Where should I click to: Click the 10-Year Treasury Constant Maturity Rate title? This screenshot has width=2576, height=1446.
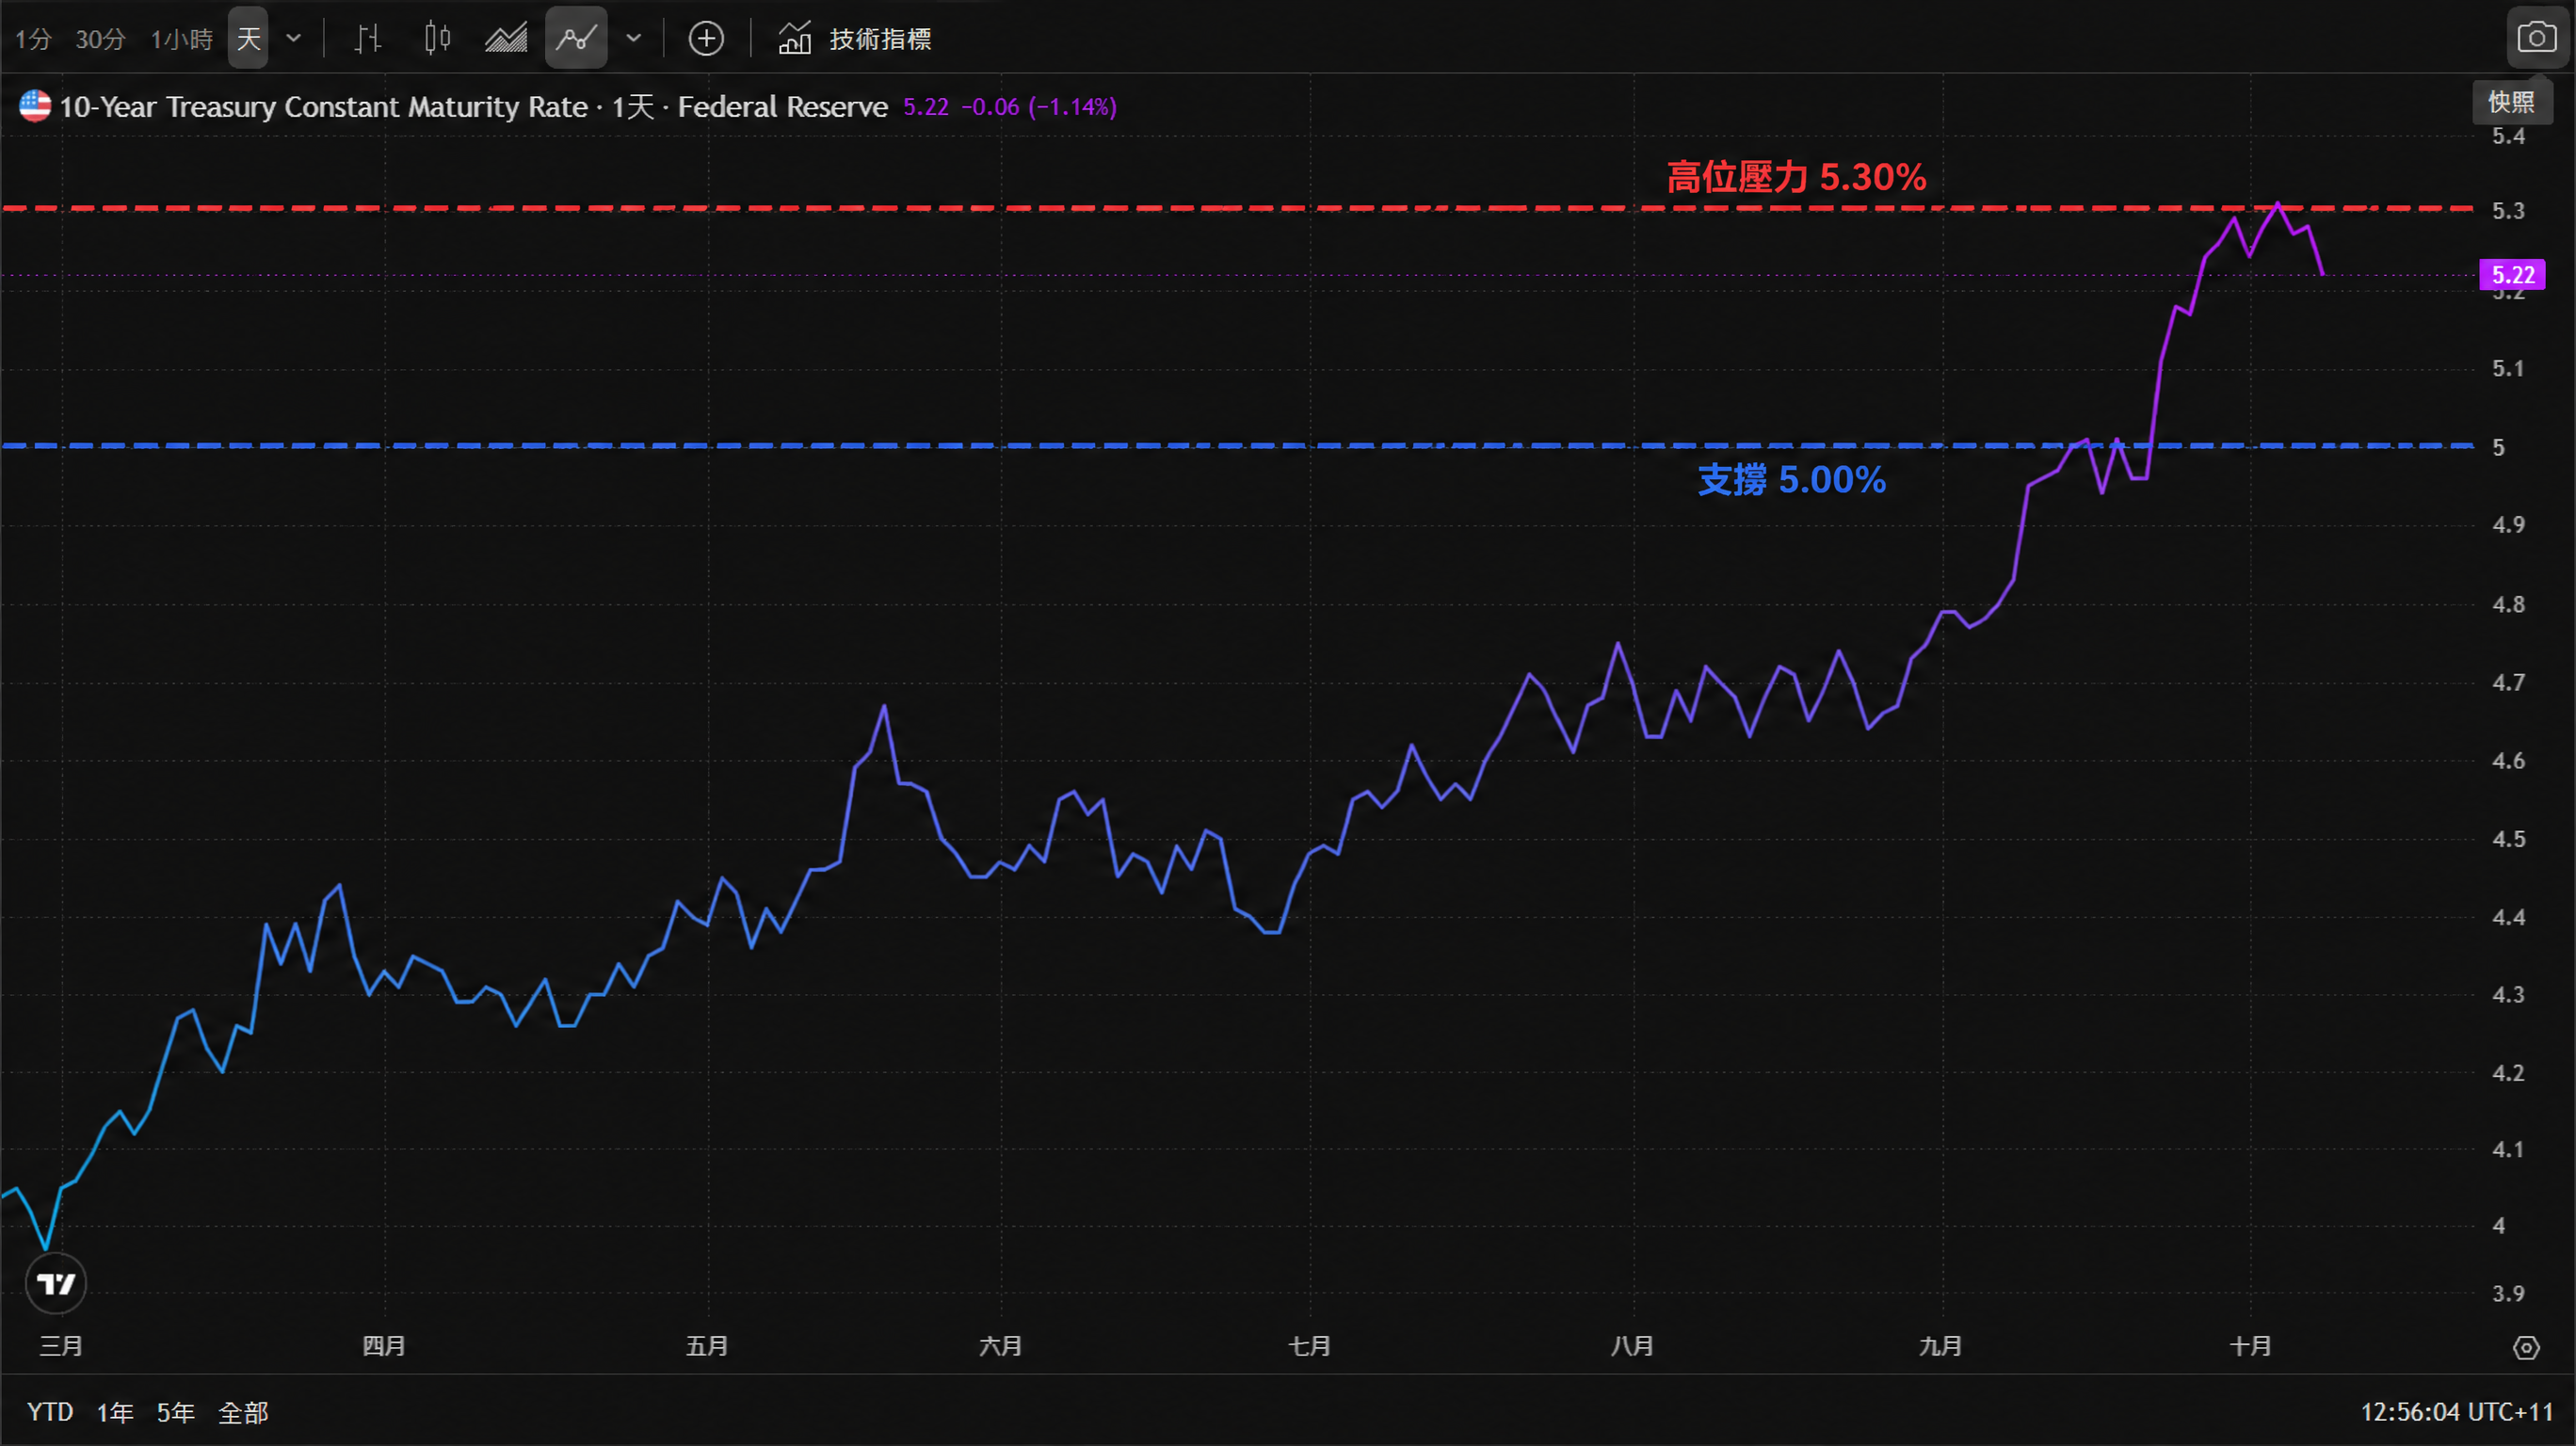click(323, 107)
